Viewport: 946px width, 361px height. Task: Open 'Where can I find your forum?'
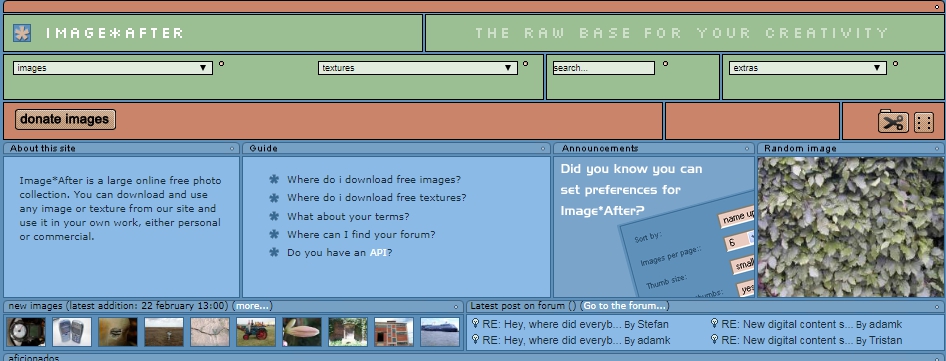click(361, 234)
